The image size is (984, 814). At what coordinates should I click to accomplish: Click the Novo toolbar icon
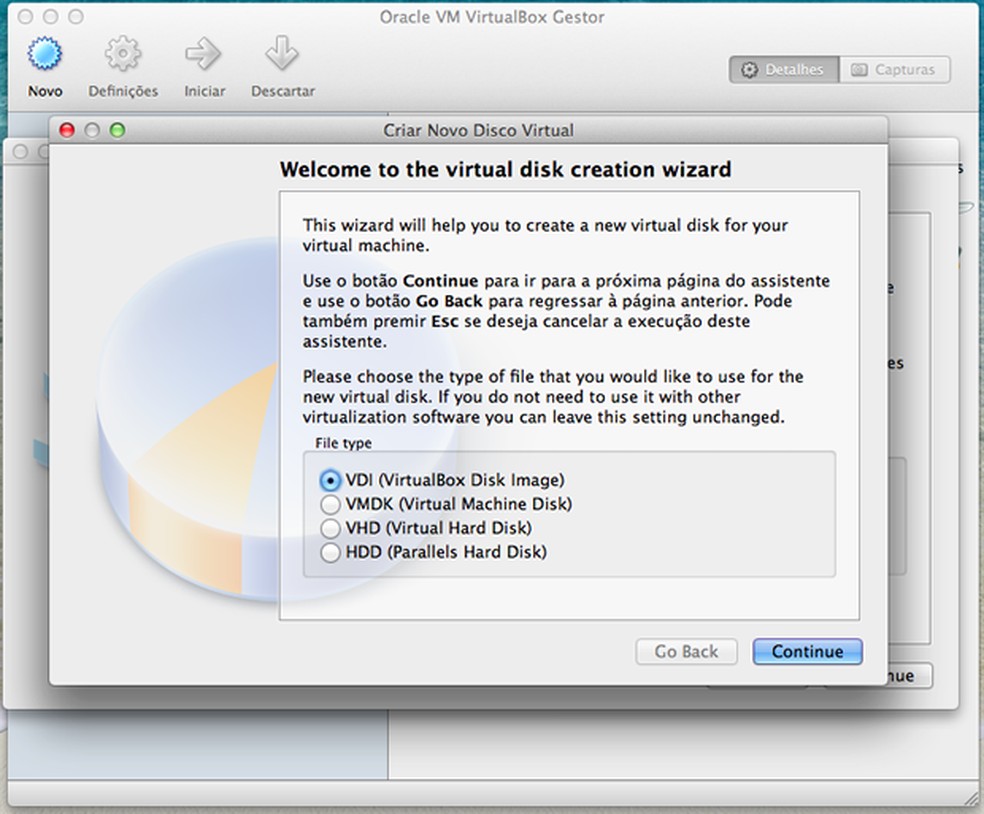pos(45,54)
